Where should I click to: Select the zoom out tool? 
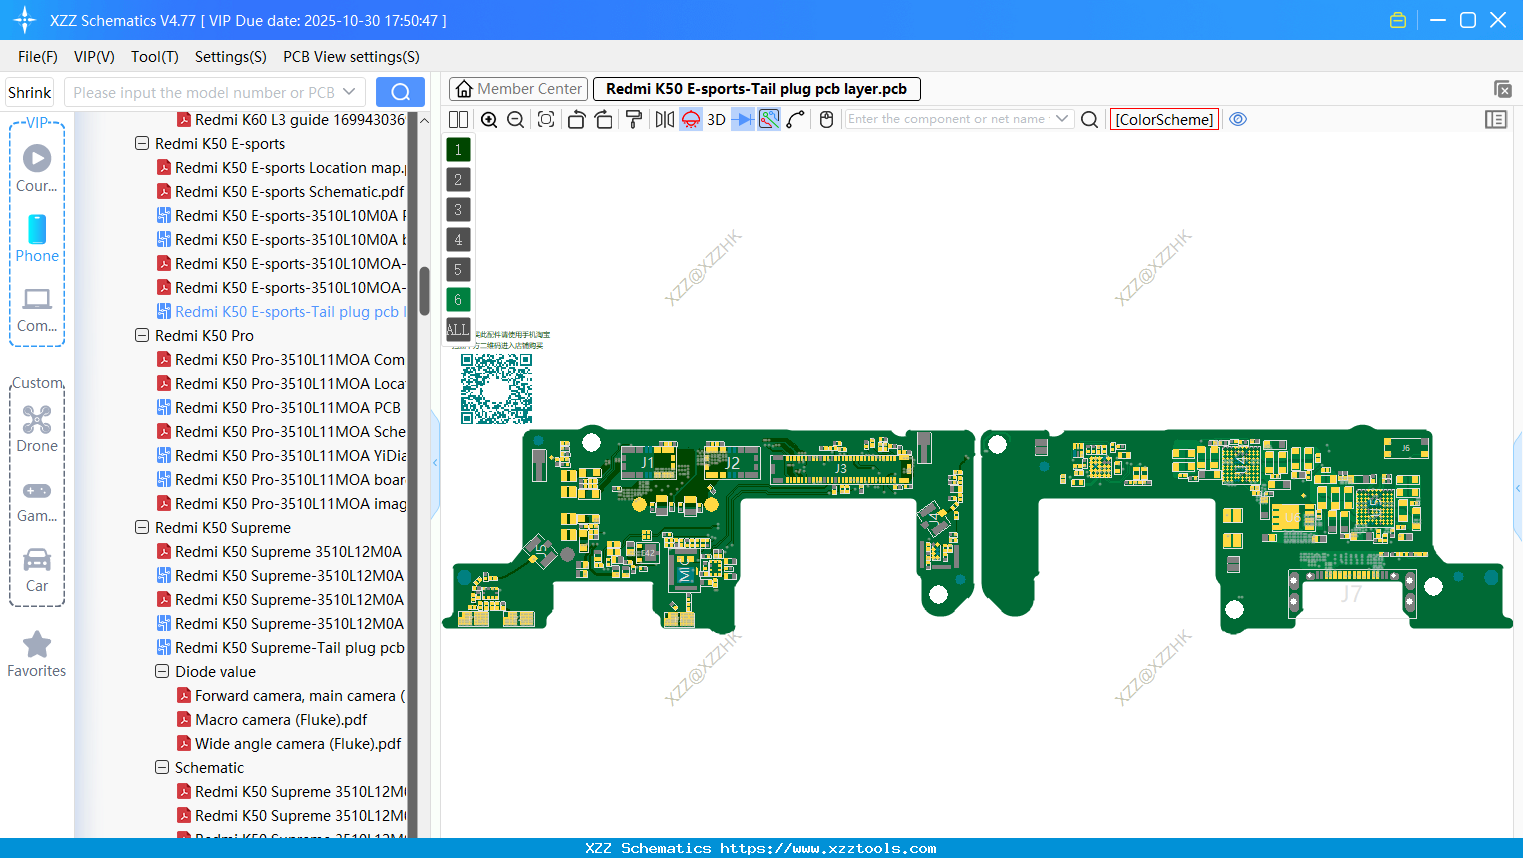point(514,119)
